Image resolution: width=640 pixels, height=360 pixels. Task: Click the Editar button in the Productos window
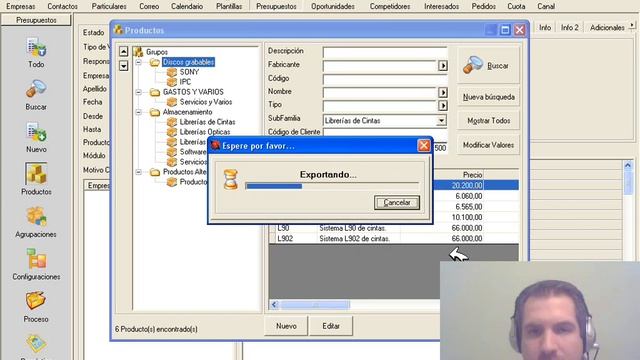coord(331,326)
